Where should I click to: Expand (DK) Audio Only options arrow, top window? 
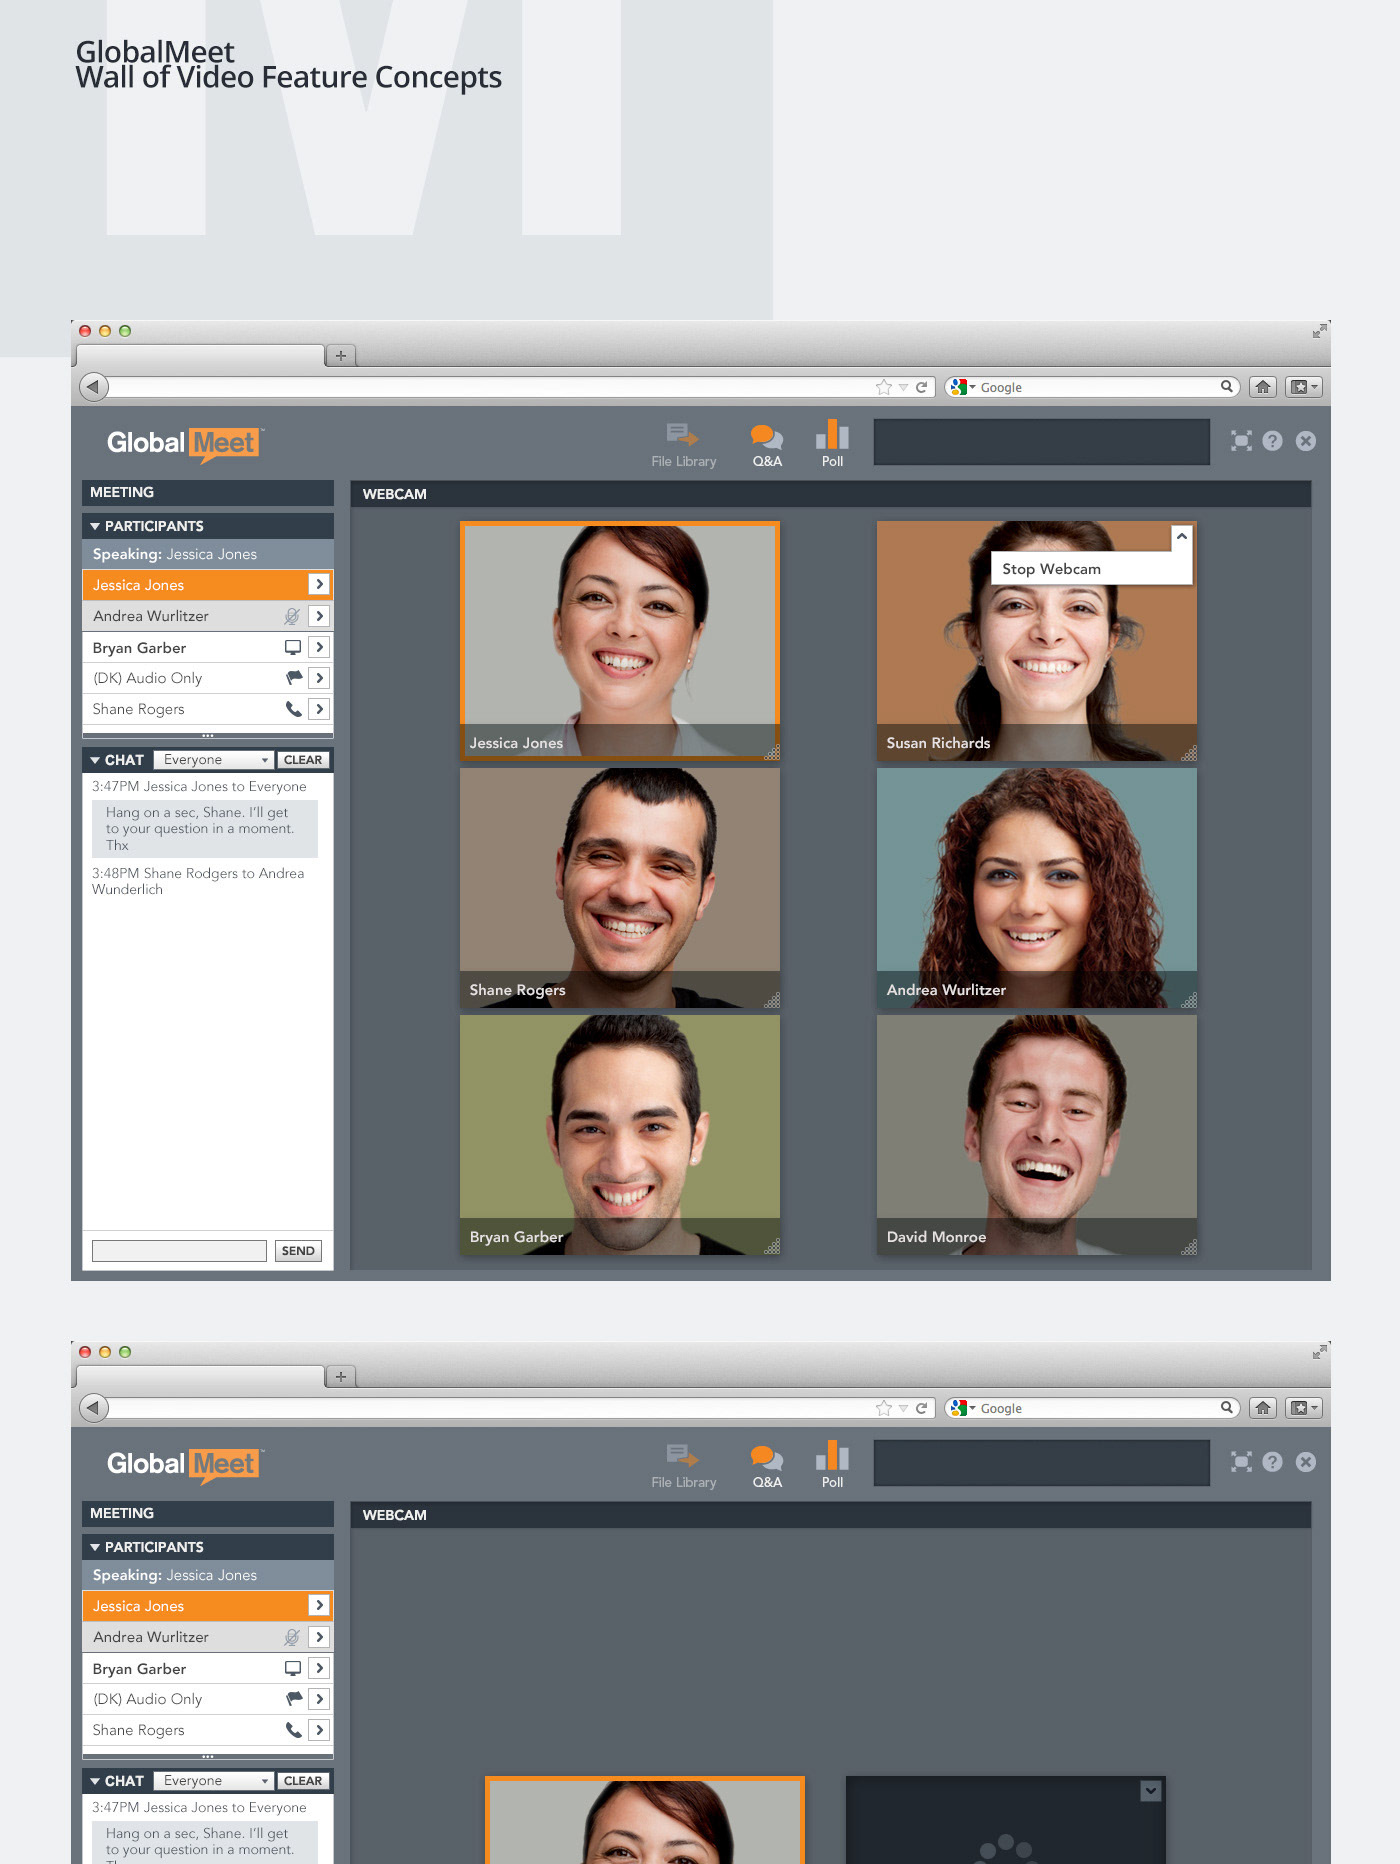319,678
